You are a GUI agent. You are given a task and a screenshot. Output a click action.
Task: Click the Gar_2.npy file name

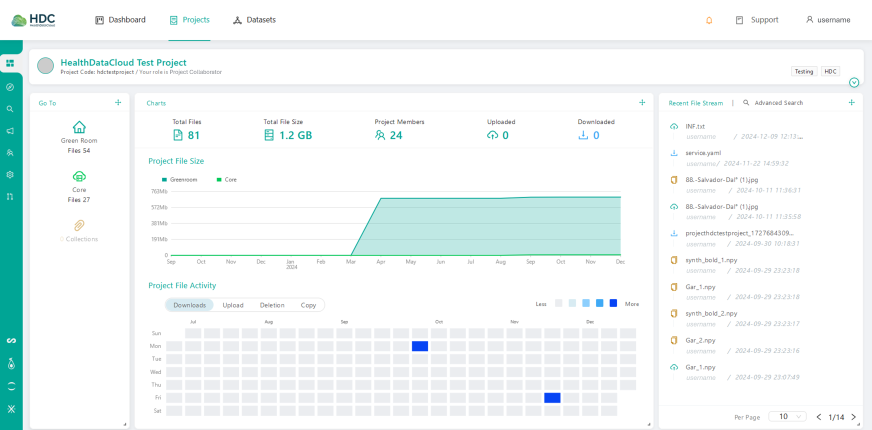[x=700, y=340]
